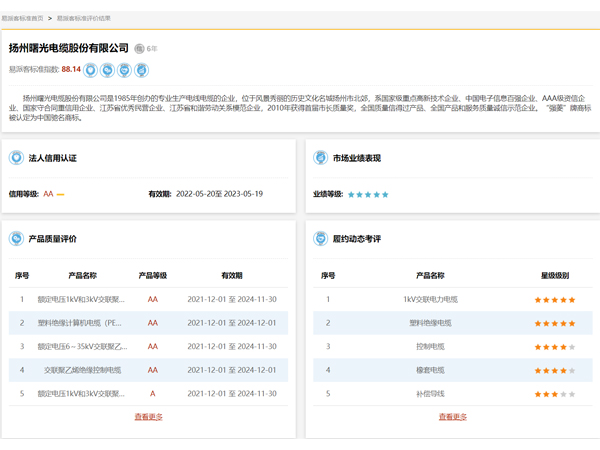Click credit grade AA under 法人信用认证
The height and width of the screenshot is (450, 600).
(x=48, y=194)
